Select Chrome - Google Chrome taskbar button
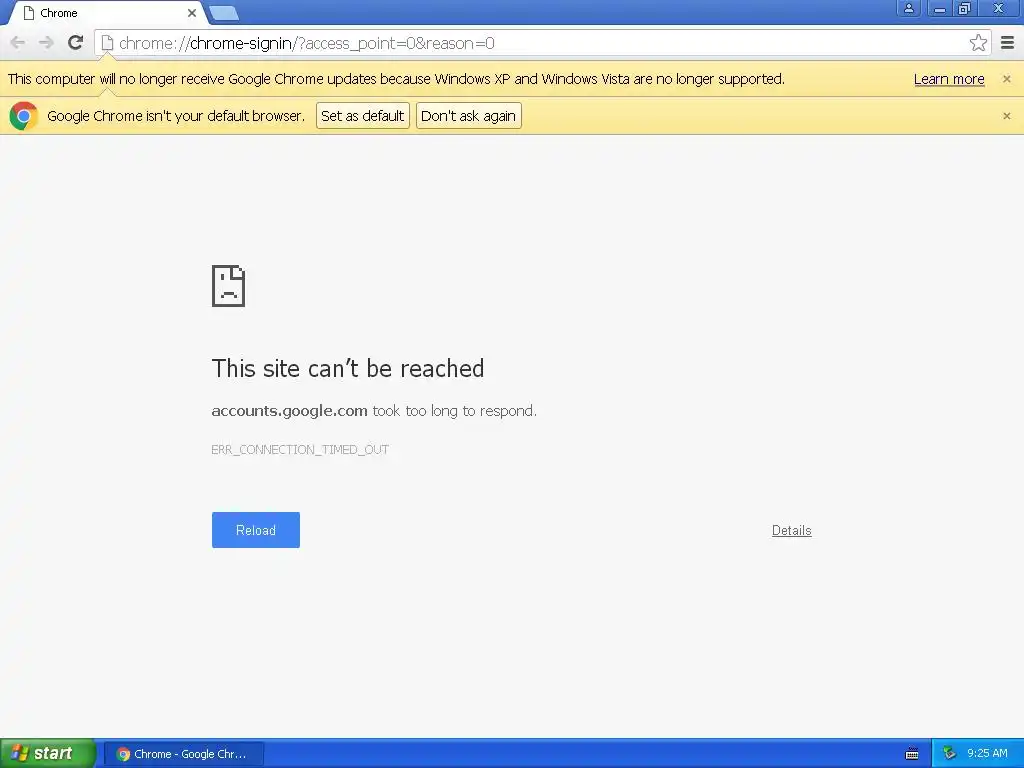This screenshot has width=1024, height=768. pyautogui.click(x=184, y=754)
